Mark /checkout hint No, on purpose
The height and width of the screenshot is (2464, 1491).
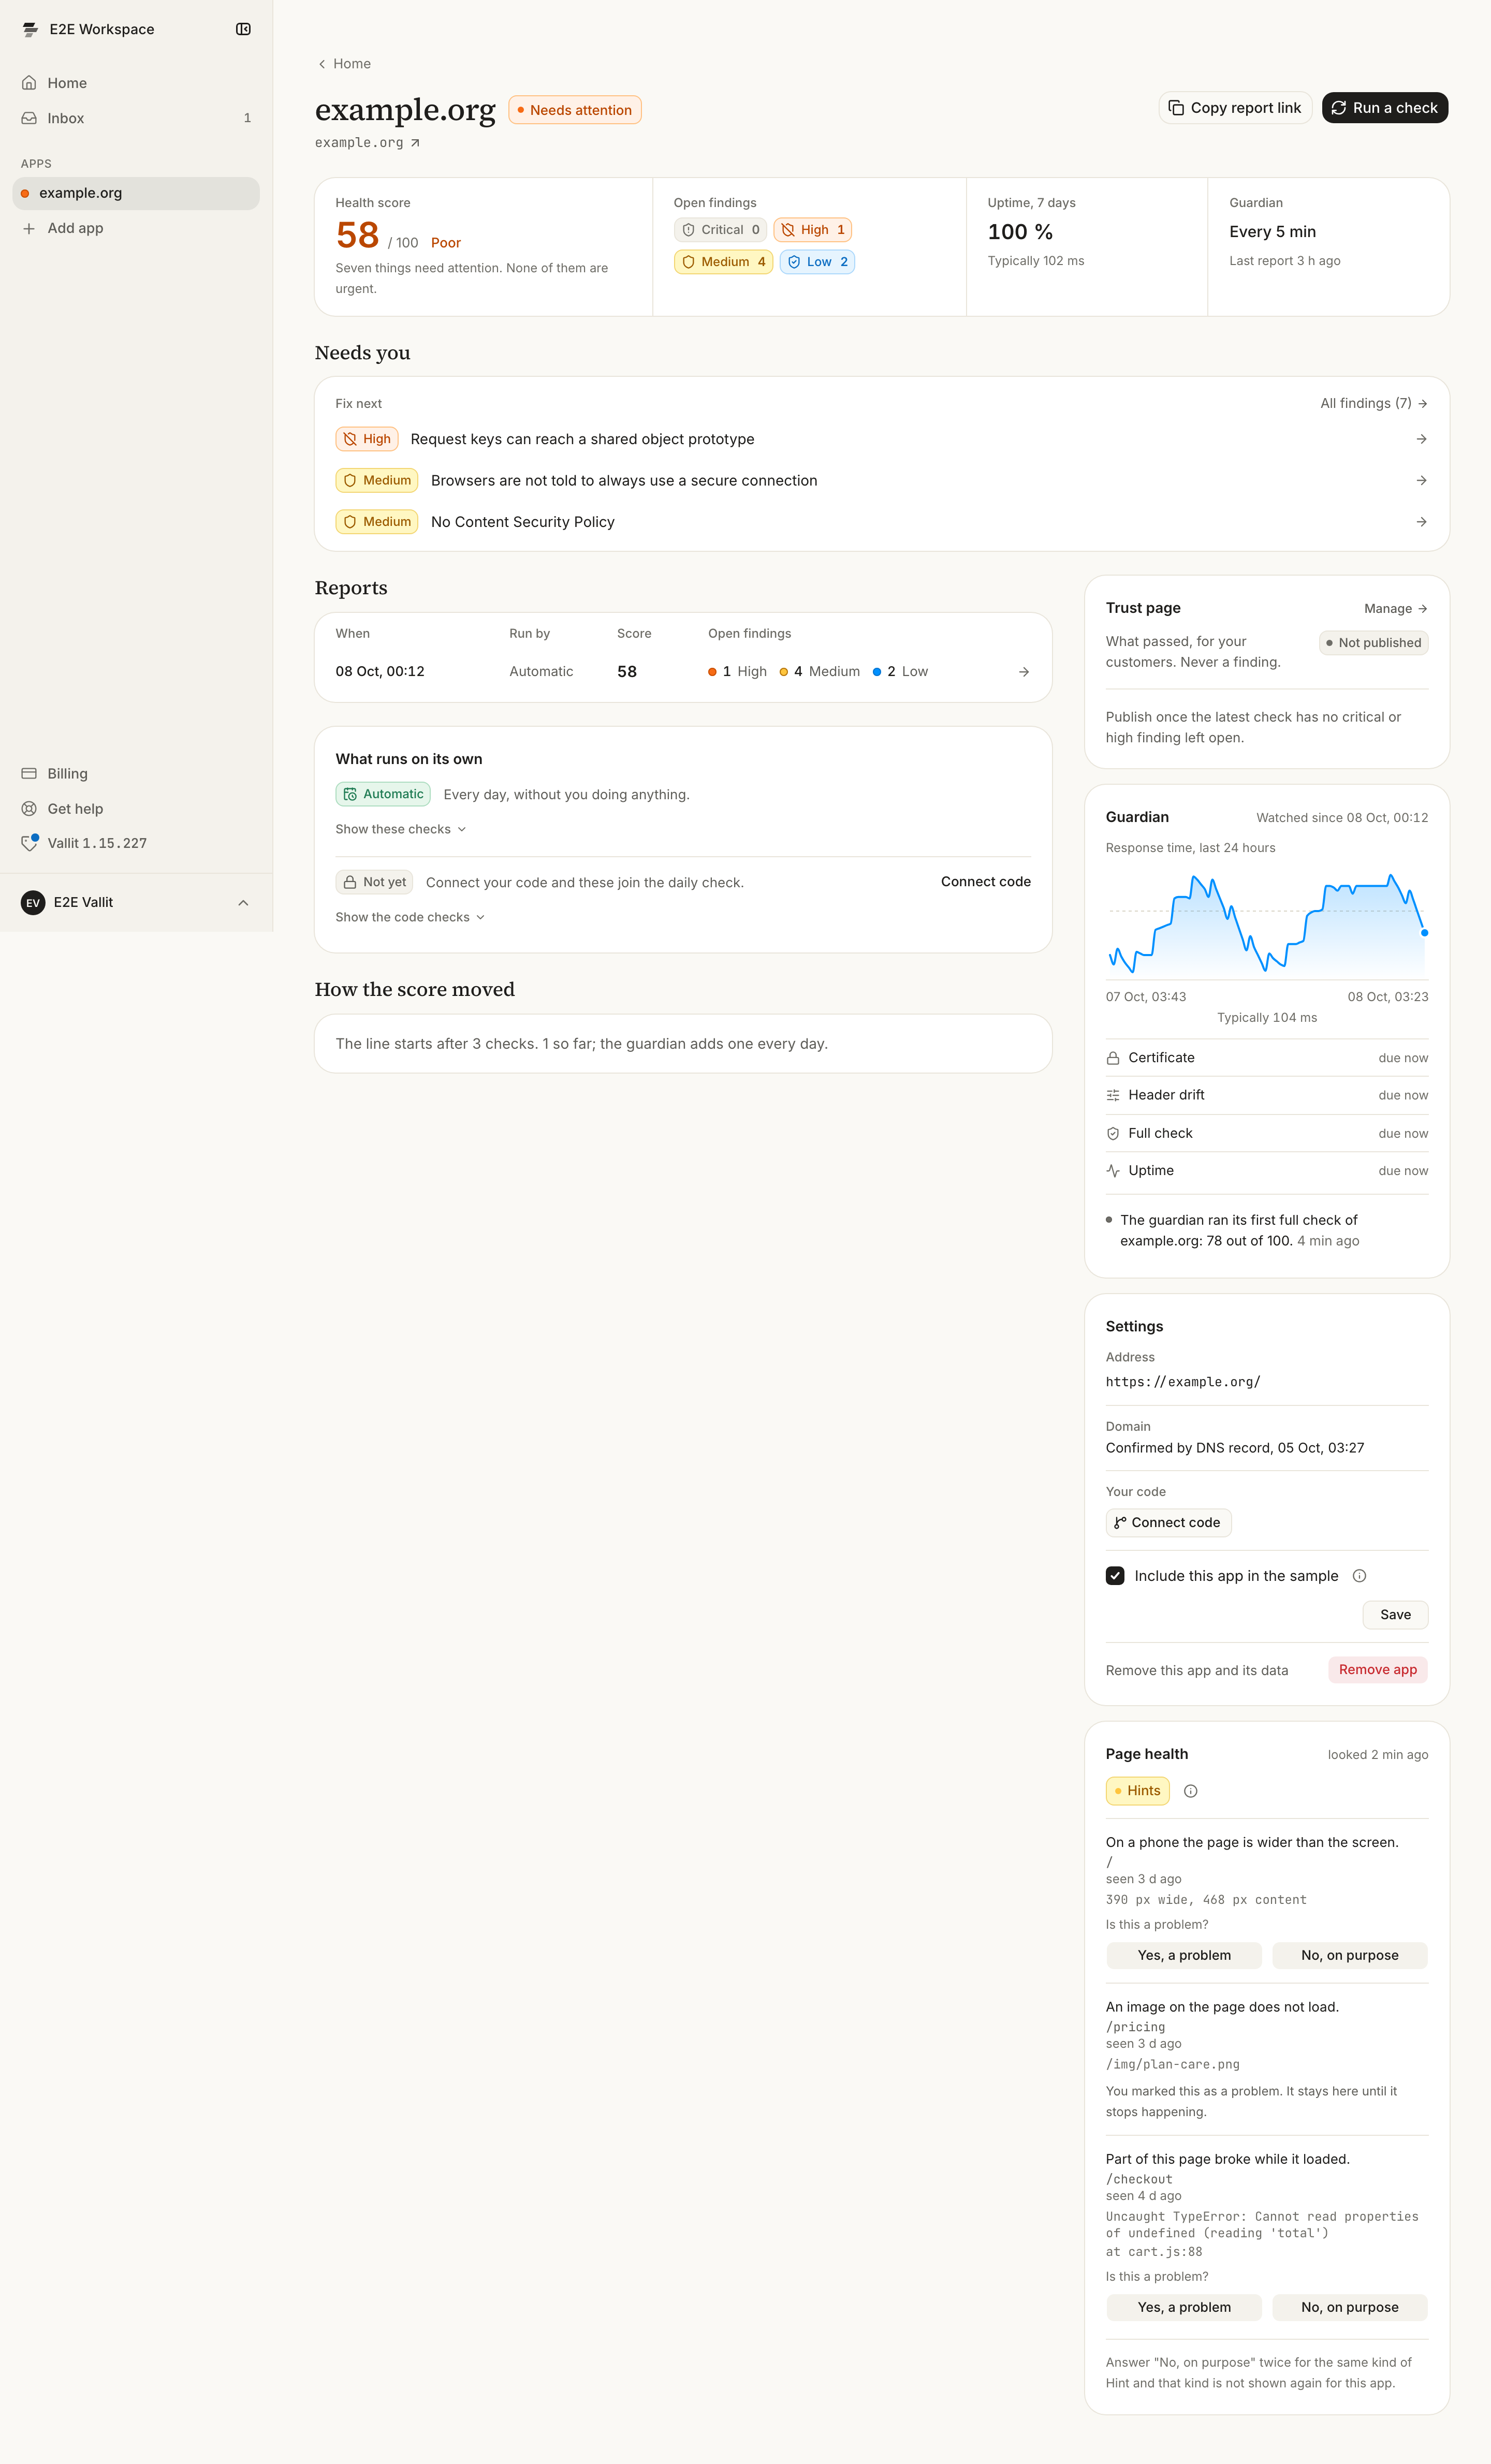coord(1350,2307)
